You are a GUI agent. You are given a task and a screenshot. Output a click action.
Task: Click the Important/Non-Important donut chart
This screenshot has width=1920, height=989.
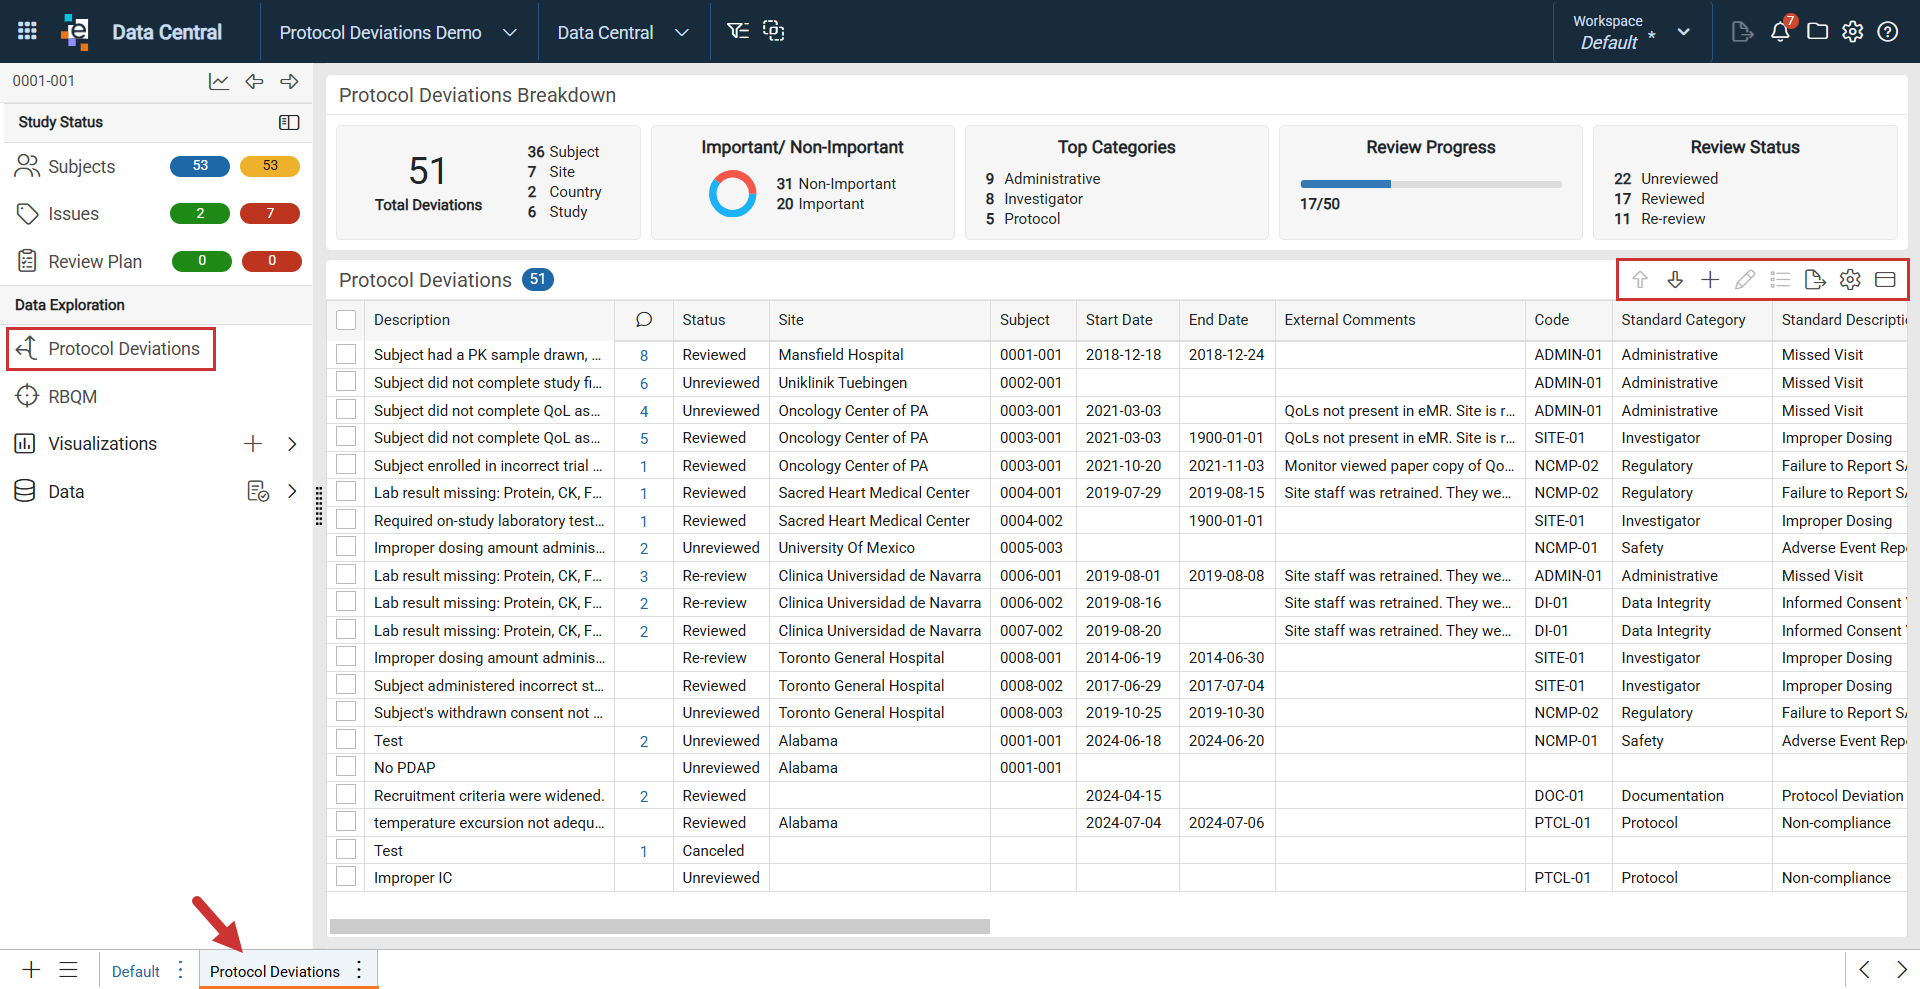pos(733,193)
